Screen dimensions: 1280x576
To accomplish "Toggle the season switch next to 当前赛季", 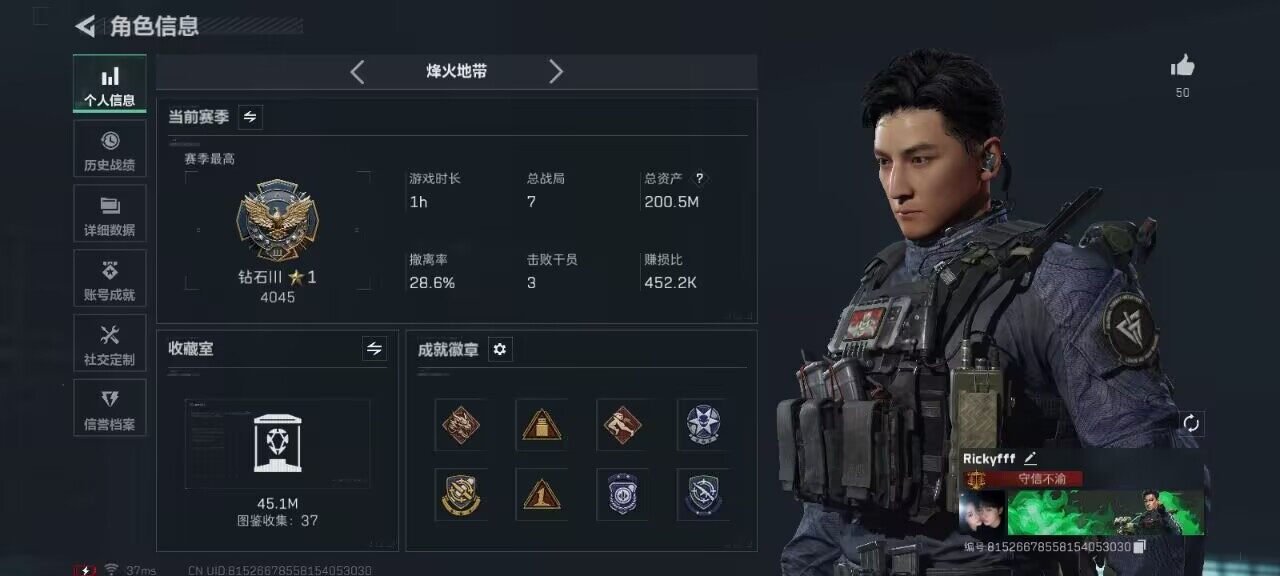I will pyautogui.click(x=250, y=117).
